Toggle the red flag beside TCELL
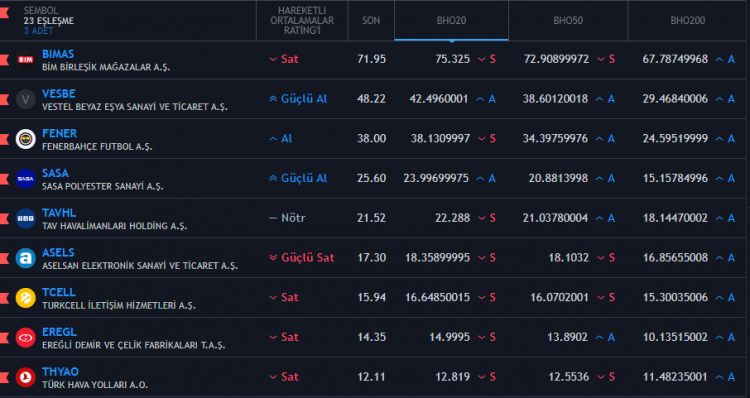This screenshot has width=750, height=398. (4, 298)
